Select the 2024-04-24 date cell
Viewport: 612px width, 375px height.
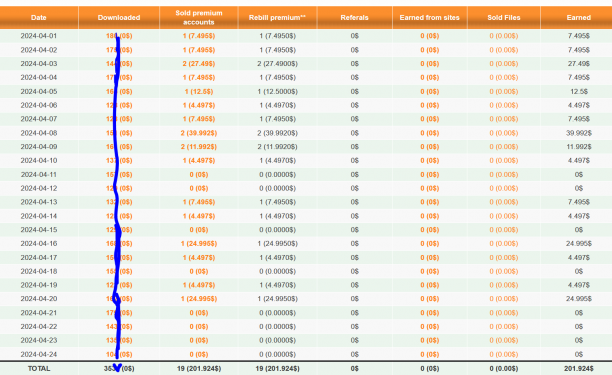pyautogui.click(x=39, y=354)
